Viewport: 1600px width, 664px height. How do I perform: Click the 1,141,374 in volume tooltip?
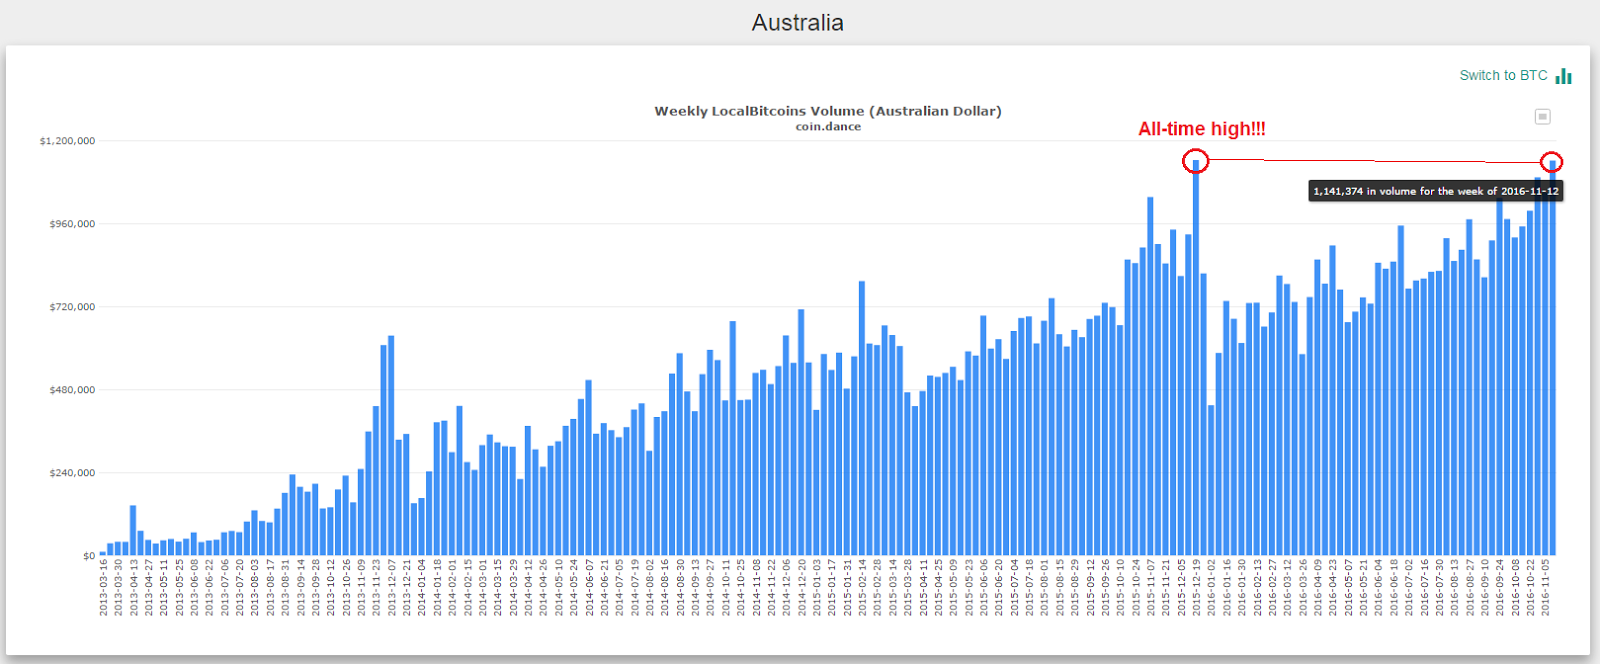click(1435, 191)
